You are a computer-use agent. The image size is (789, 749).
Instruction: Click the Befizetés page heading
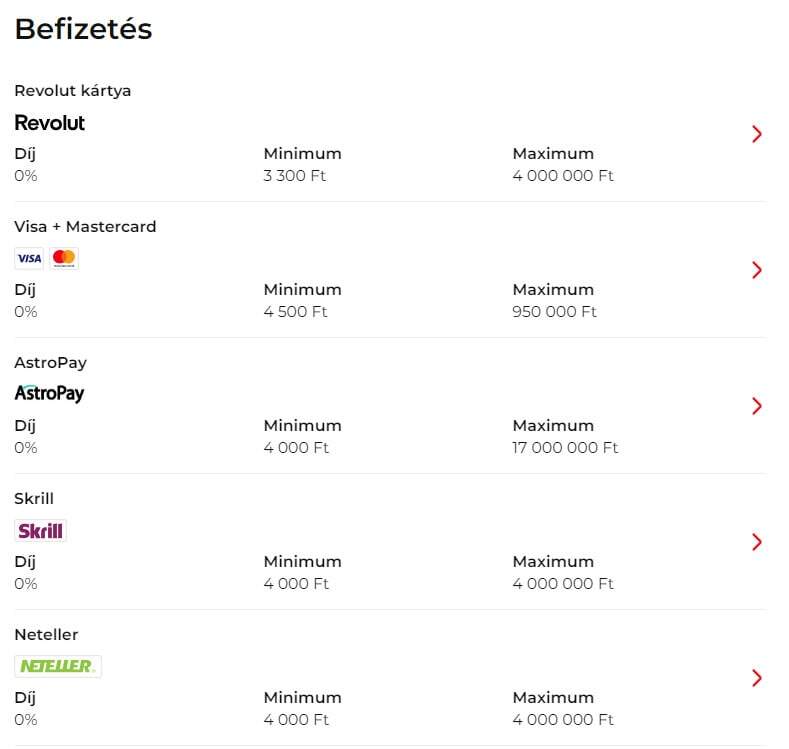click(84, 29)
